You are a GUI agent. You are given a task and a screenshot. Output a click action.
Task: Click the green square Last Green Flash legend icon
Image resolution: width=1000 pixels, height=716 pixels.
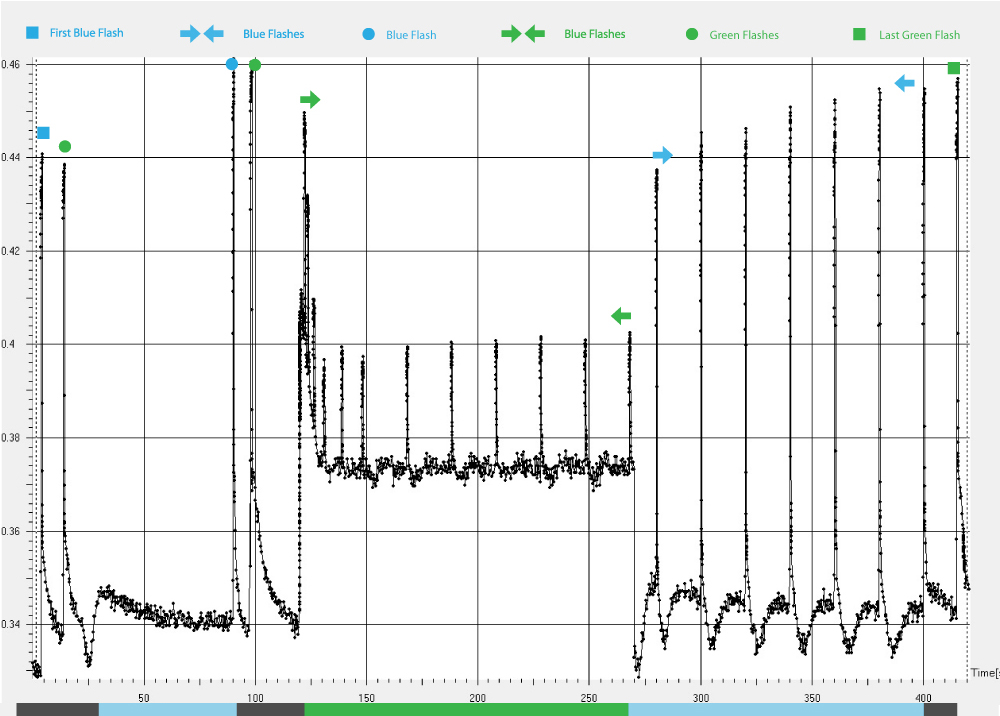click(859, 35)
